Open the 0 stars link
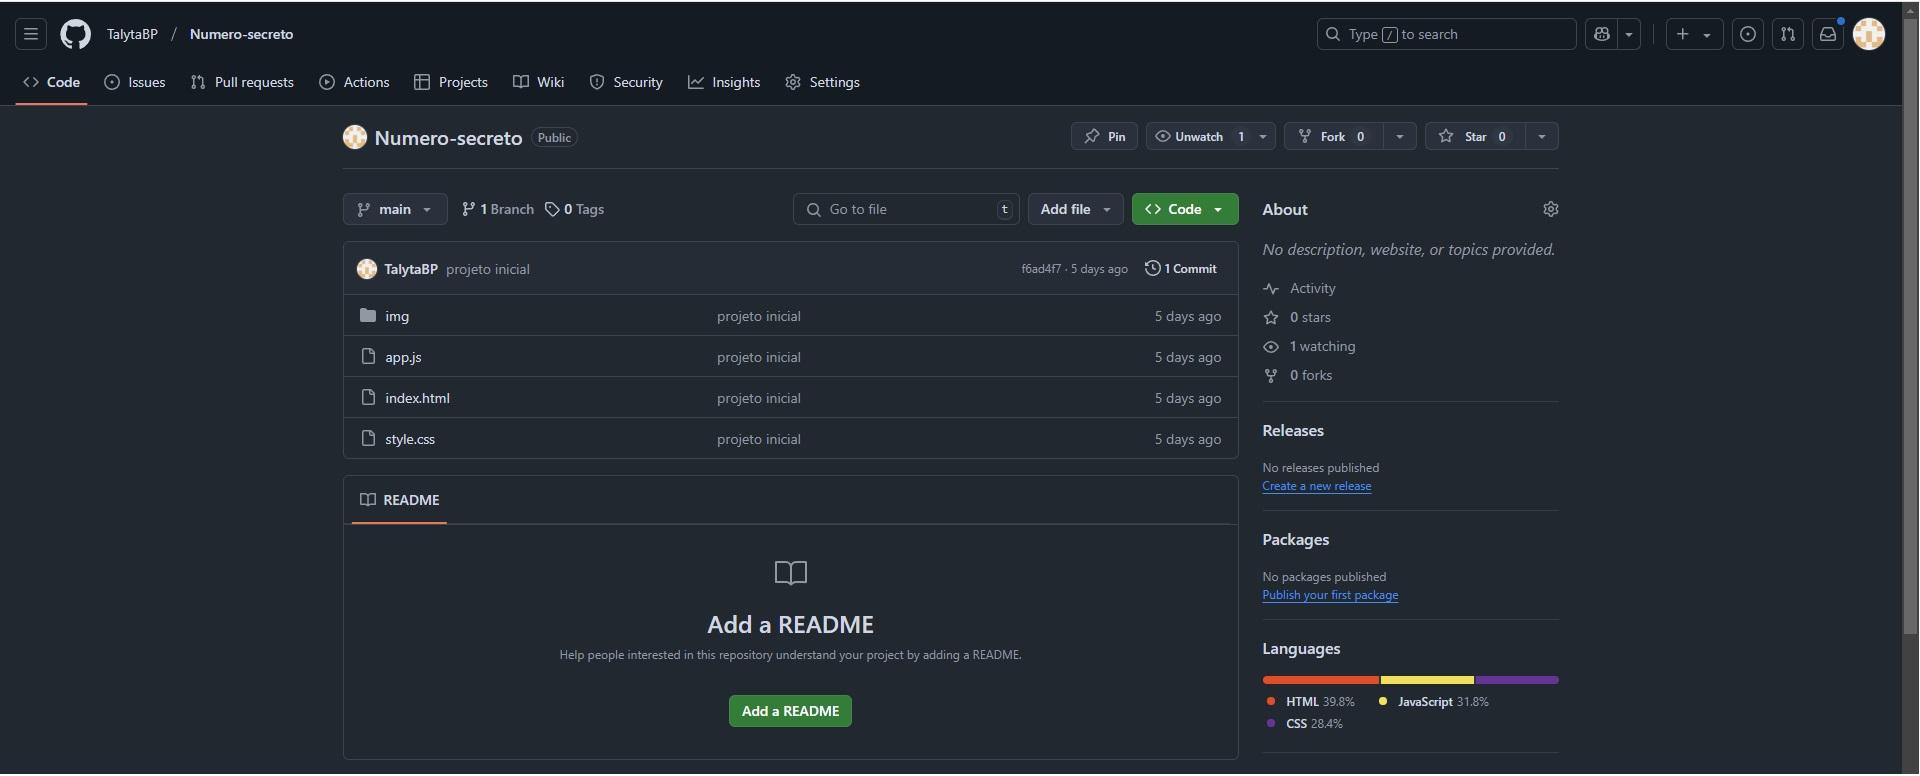Screen dimensions: 1920x776 (x=1297, y=317)
